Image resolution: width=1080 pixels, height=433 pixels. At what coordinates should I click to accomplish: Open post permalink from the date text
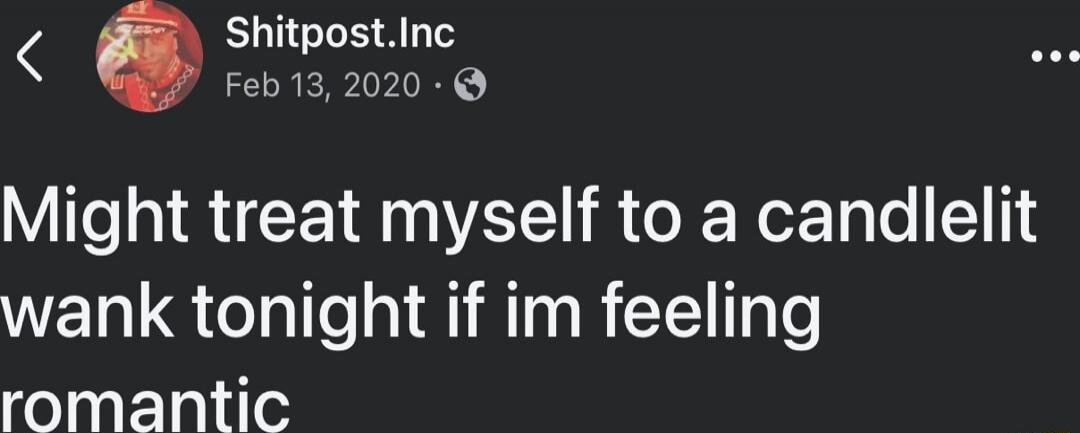pyautogui.click(x=323, y=89)
